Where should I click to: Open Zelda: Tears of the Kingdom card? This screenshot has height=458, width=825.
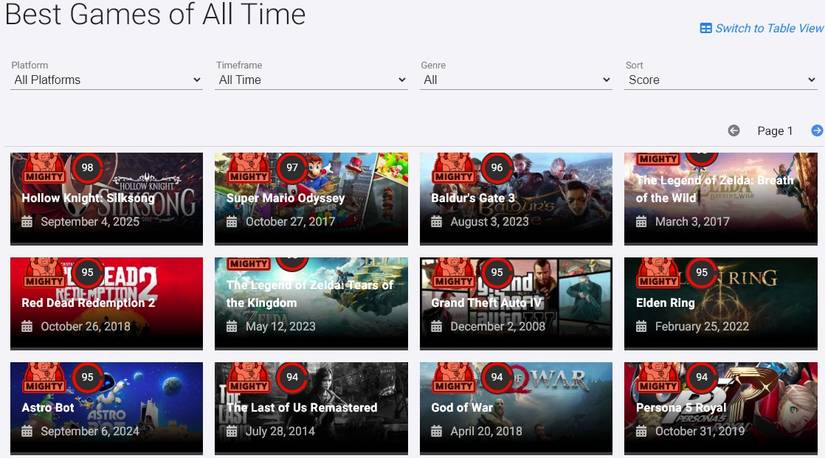[x=311, y=295]
